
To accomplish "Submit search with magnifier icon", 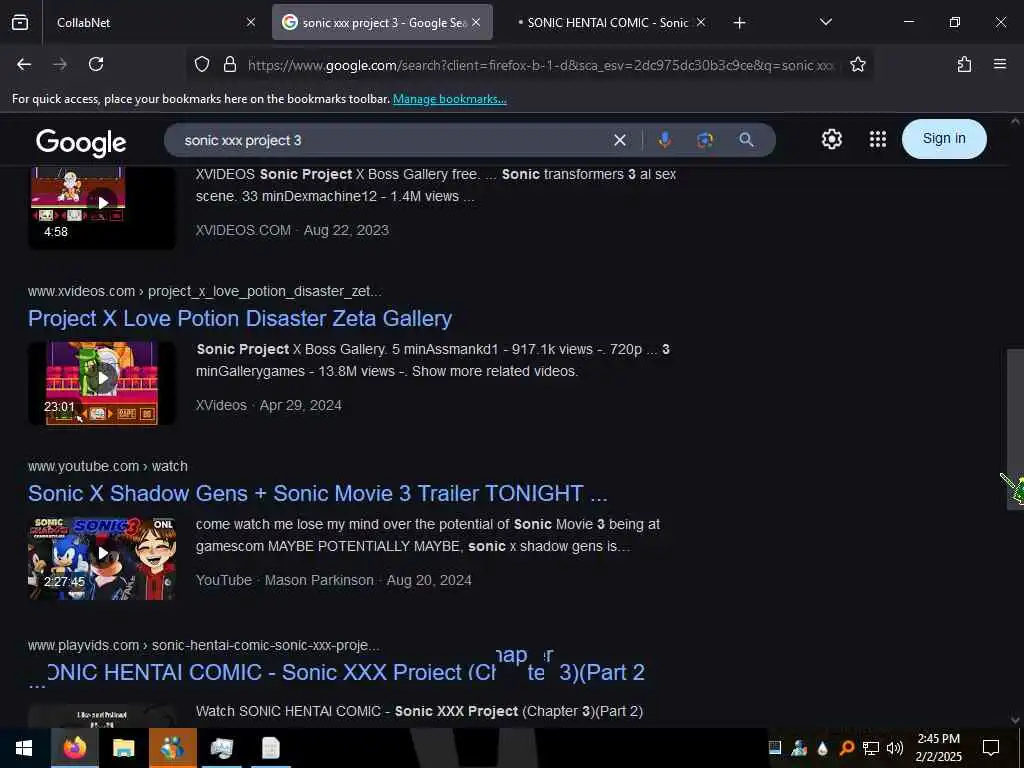I will (x=746, y=140).
